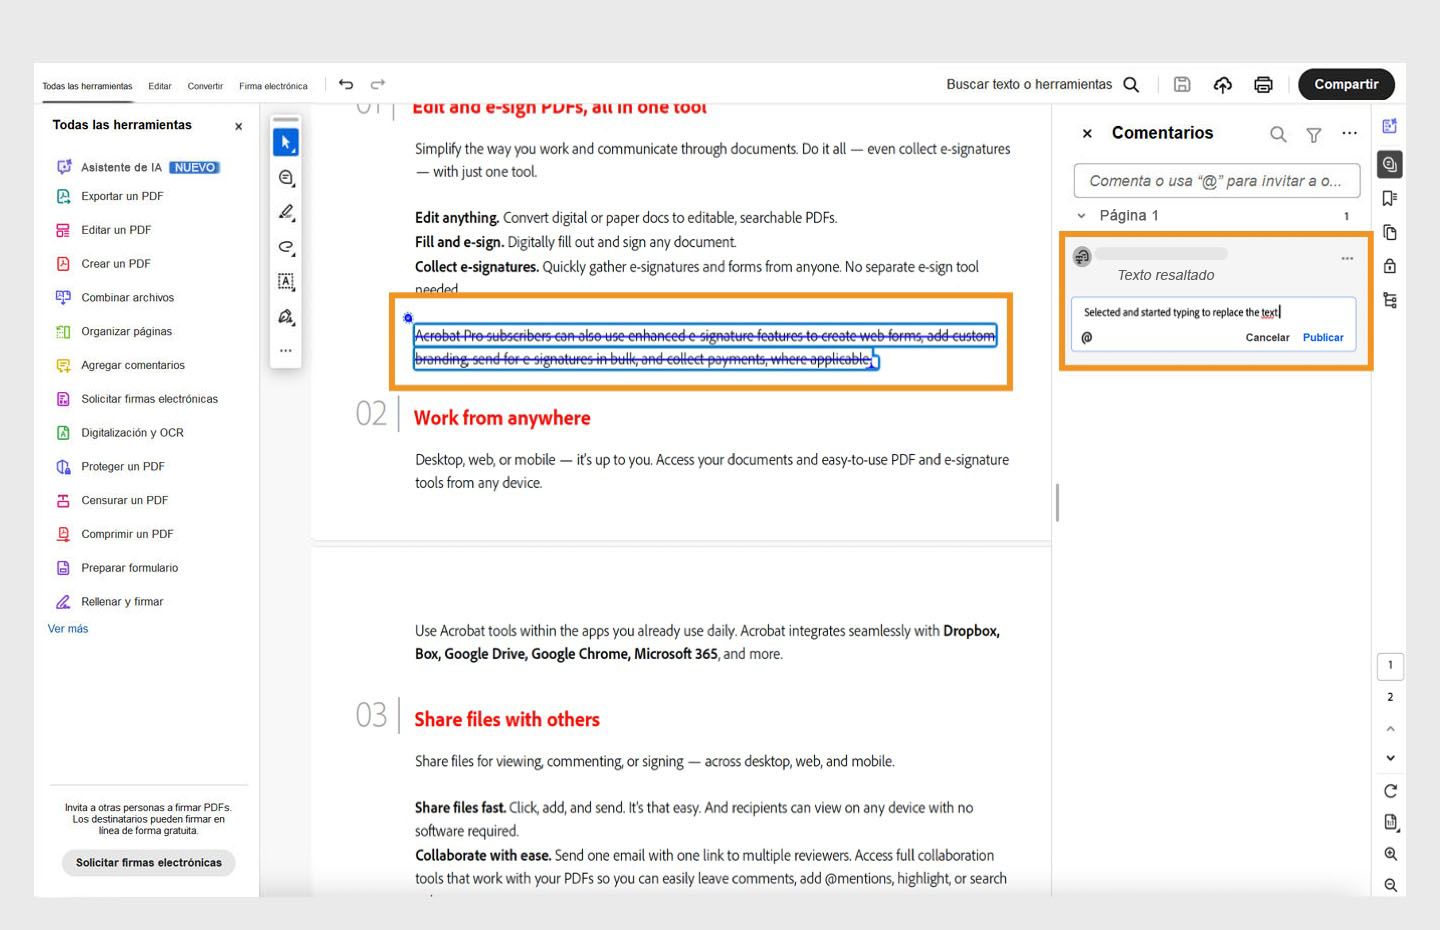Viewport: 1440px width, 930px height.
Task: Cancel the comment edit with Cancelar
Action: tap(1267, 338)
